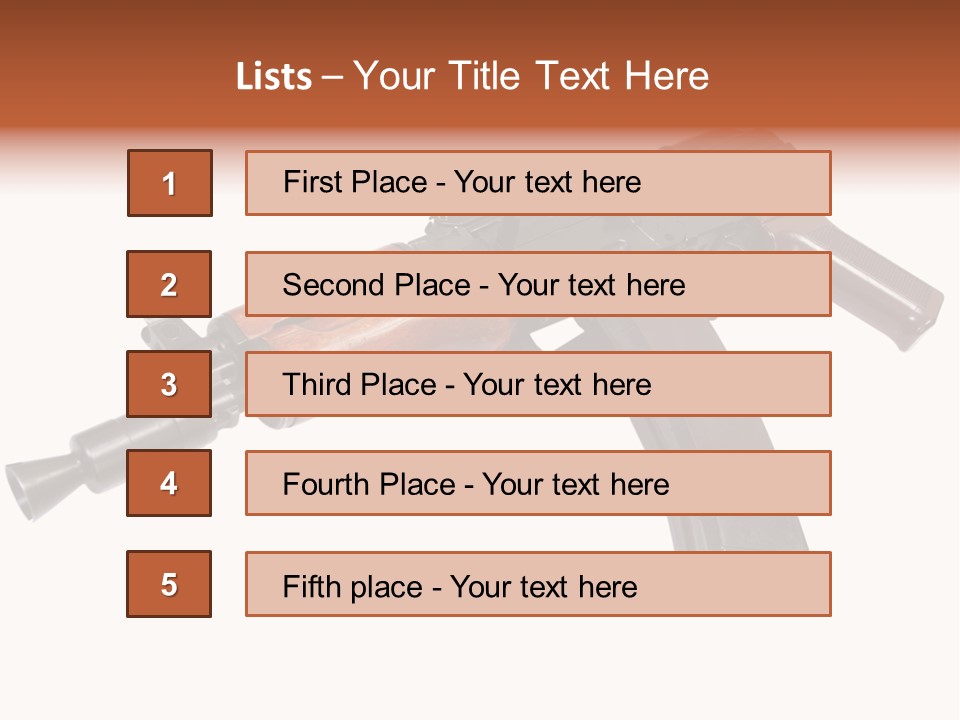
Task: Select the number 4 square
Action: click(169, 483)
